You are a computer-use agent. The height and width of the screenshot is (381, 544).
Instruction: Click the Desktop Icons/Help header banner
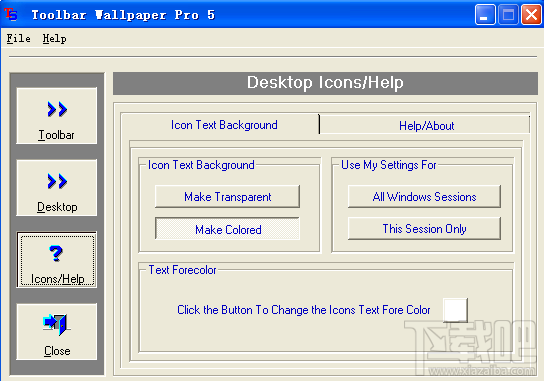tap(325, 83)
